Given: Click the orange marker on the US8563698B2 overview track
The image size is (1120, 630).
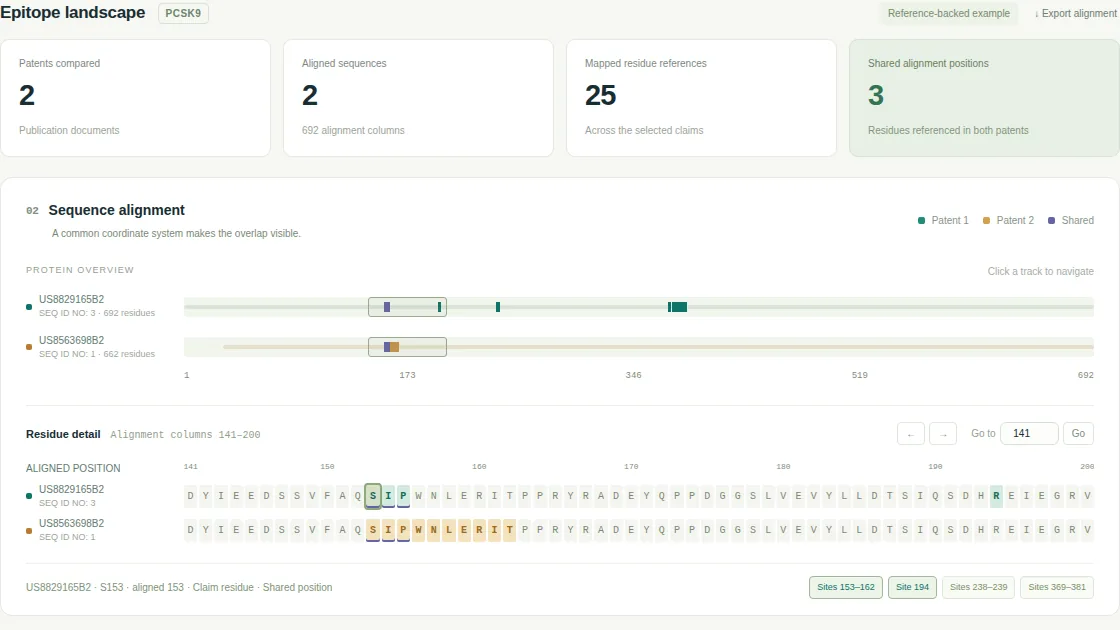Looking at the screenshot, I should point(394,347).
